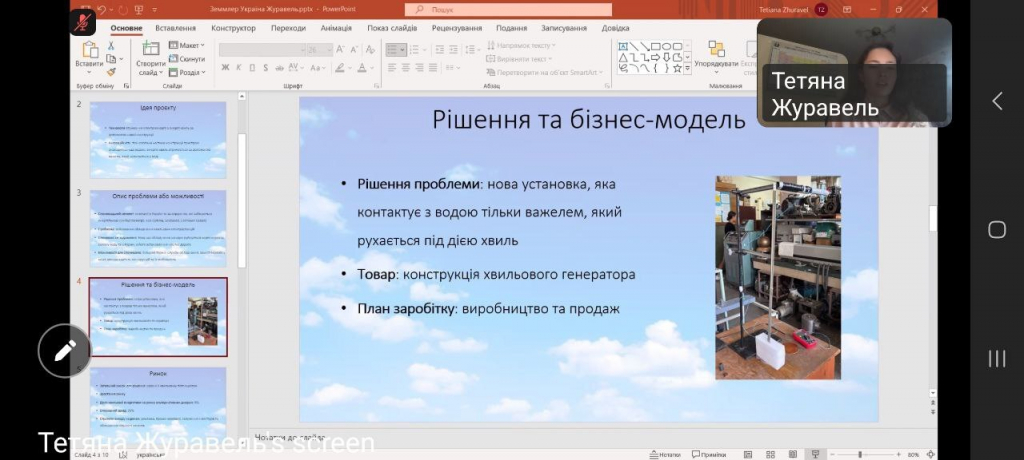Click the annotation pencil button
Viewport: 1024px width, 460px height.
click(x=65, y=350)
